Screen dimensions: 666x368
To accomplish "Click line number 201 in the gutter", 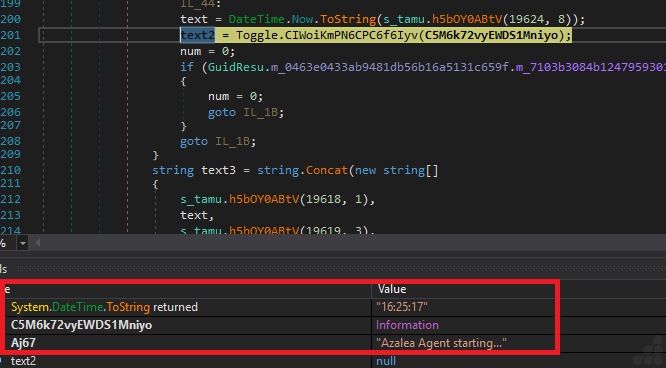I will (x=11, y=35).
